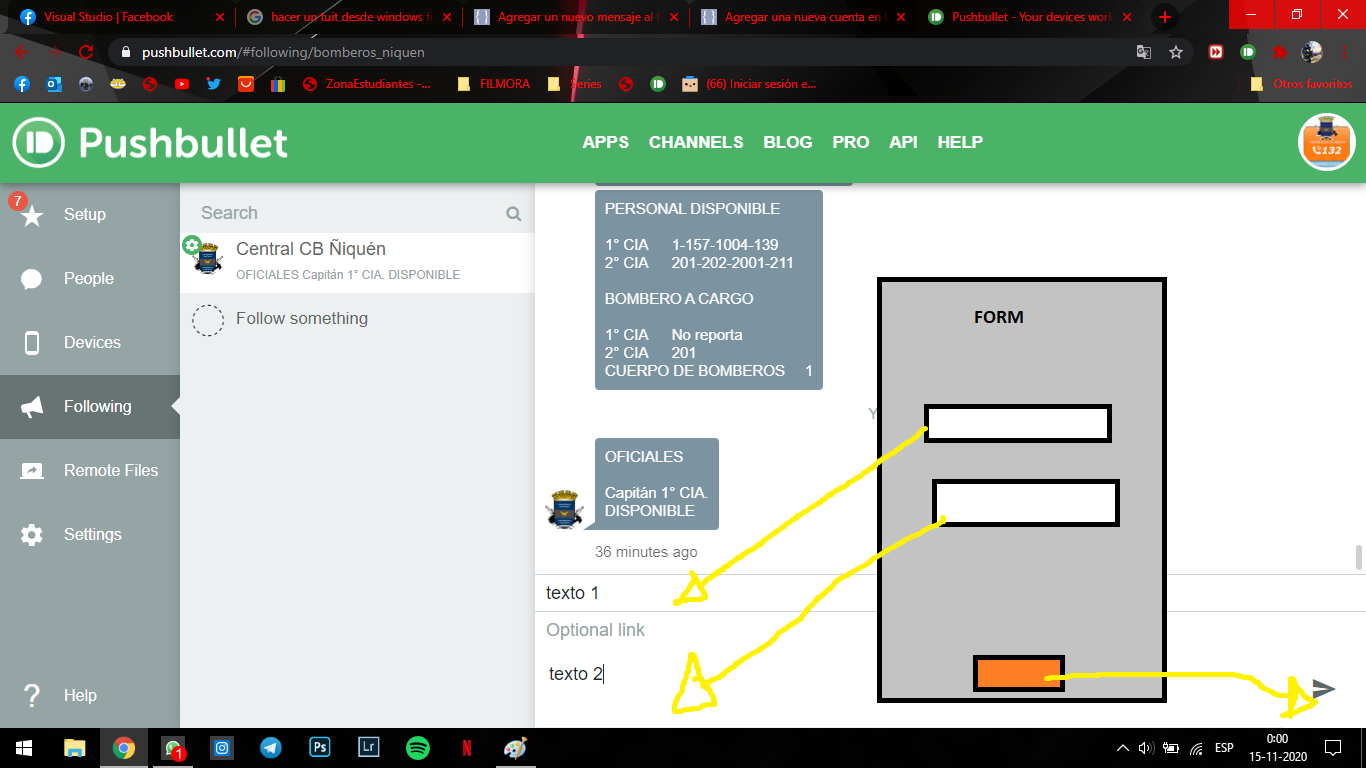Select Following in the sidebar
The height and width of the screenshot is (768, 1366).
pos(90,406)
